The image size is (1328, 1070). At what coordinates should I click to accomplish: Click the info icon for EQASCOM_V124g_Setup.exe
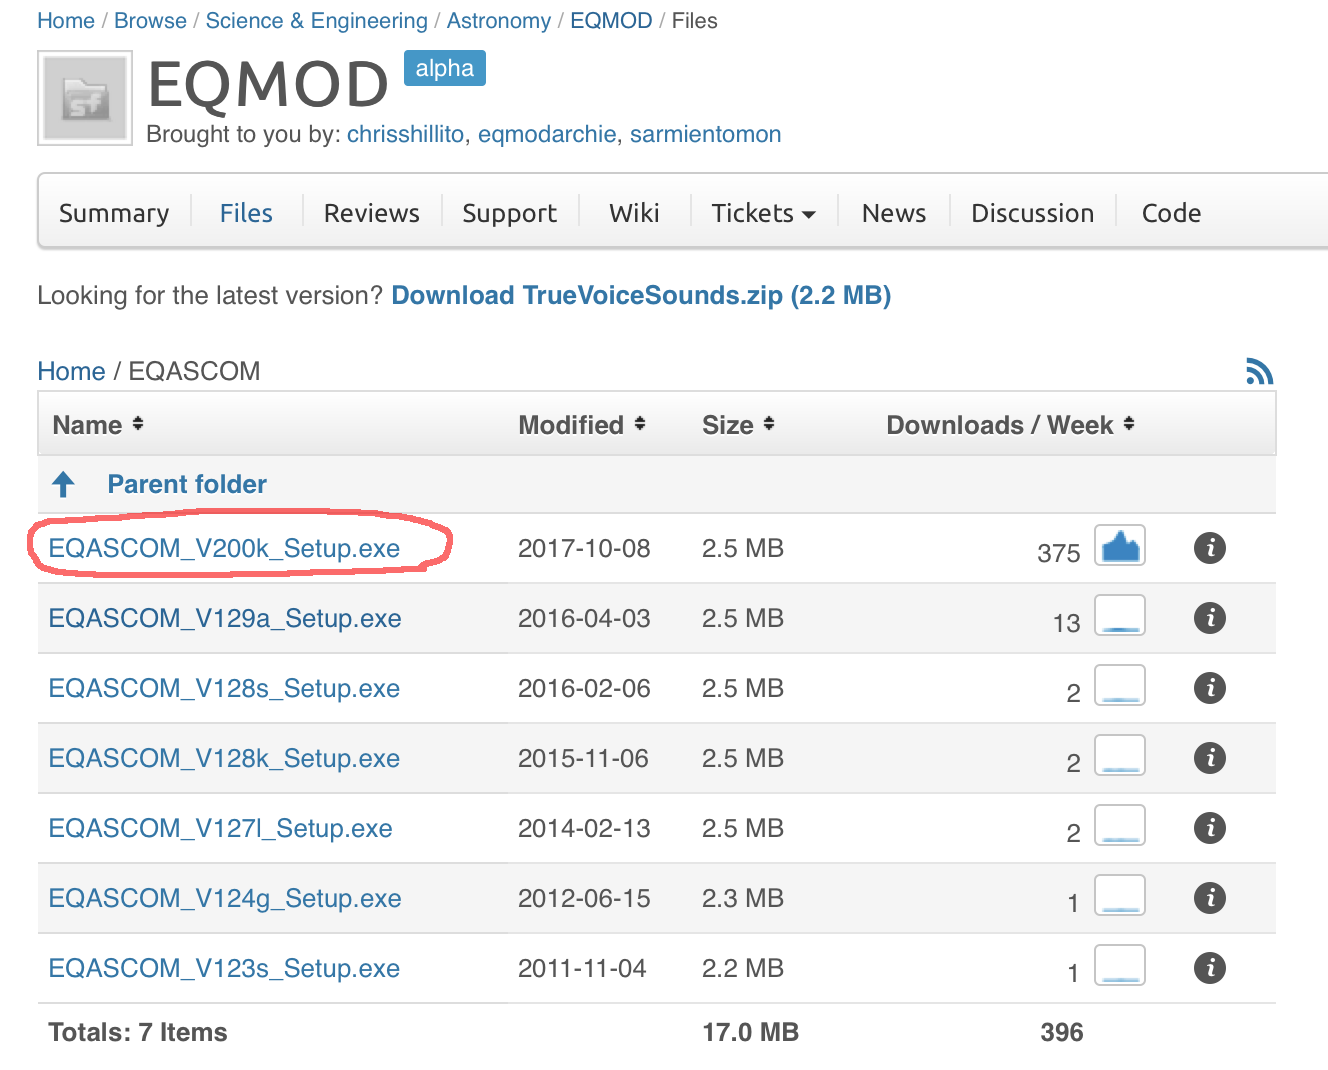click(1210, 898)
